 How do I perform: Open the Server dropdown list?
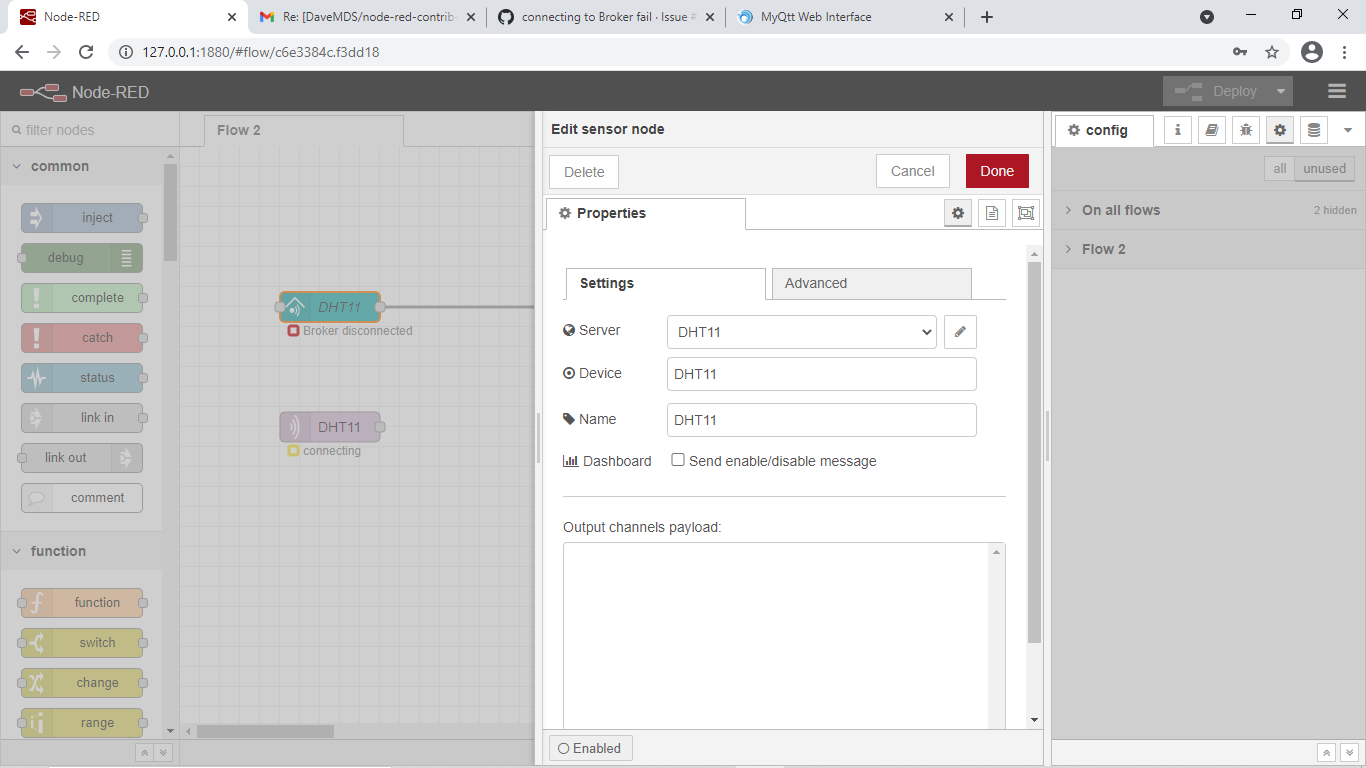(x=800, y=331)
